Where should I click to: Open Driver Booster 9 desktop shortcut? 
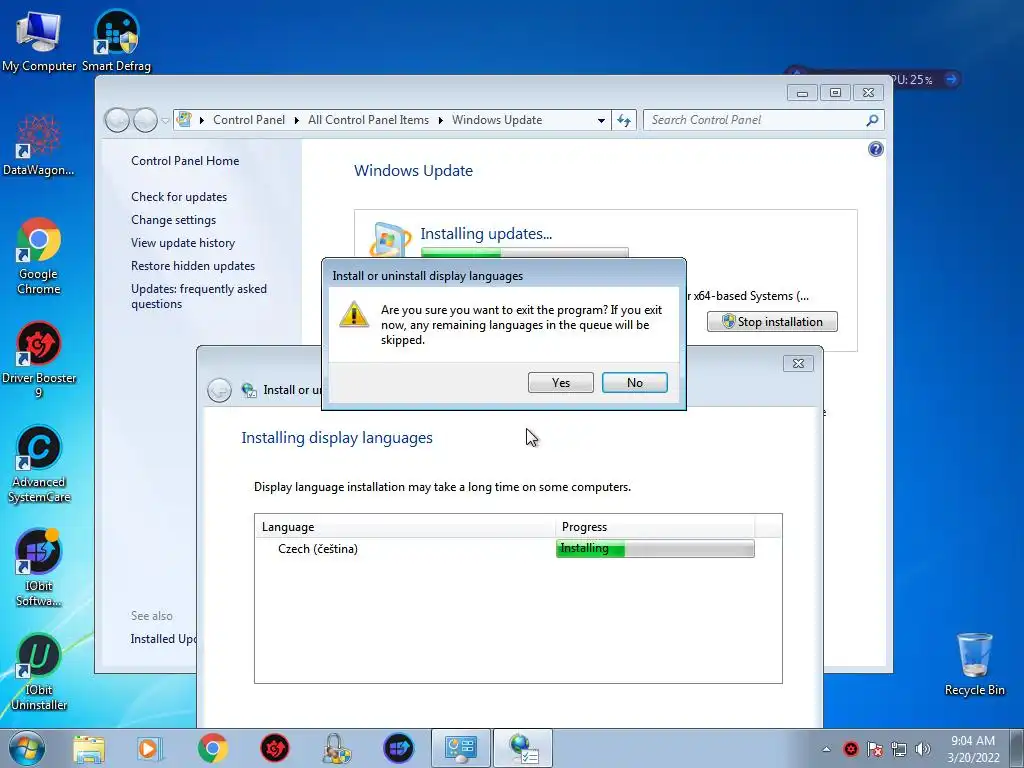39,360
